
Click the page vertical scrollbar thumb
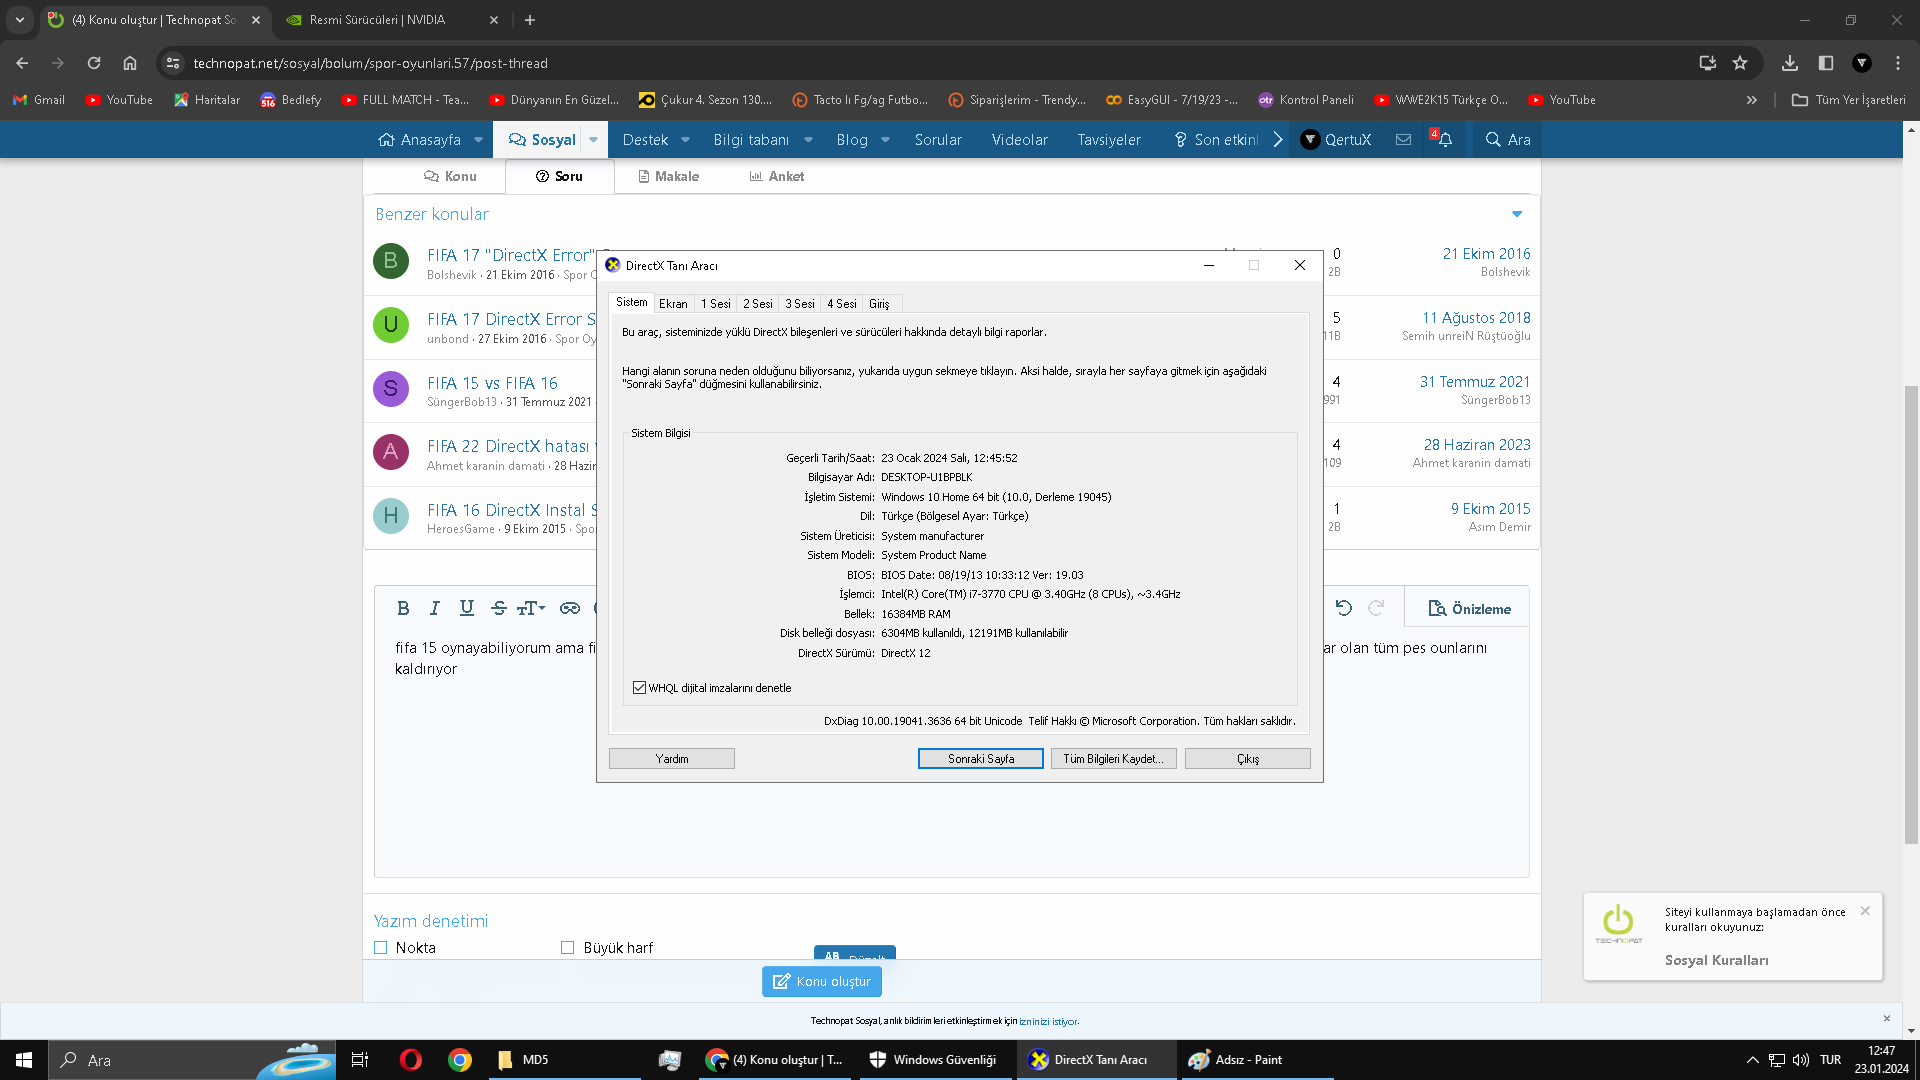pos(1911,614)
